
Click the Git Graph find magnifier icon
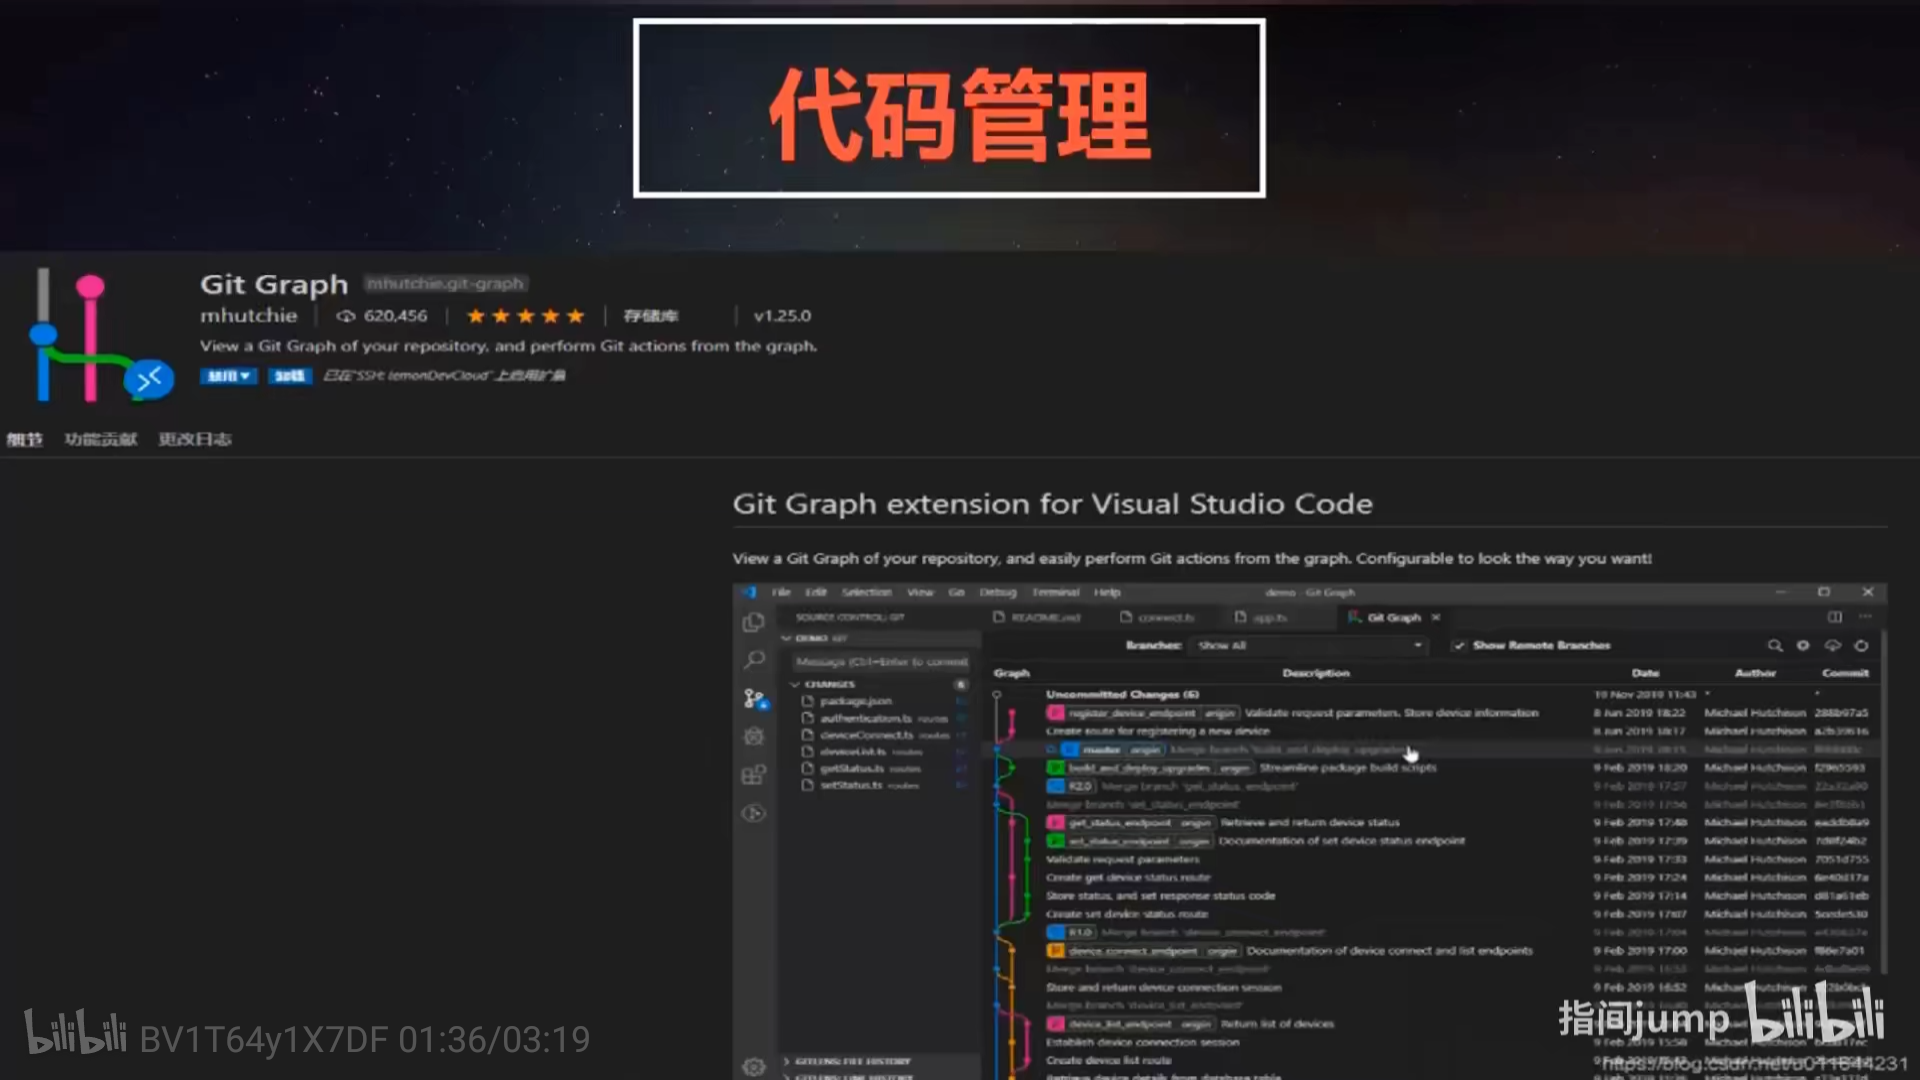1774,646
